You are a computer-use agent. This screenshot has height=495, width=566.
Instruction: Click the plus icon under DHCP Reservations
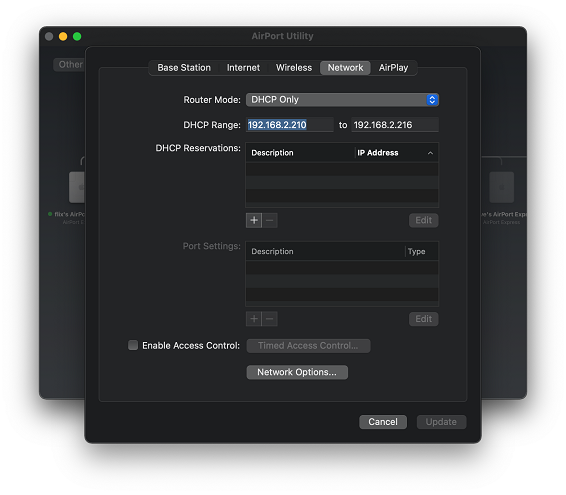pyautogui.click(x=254, y=220)
